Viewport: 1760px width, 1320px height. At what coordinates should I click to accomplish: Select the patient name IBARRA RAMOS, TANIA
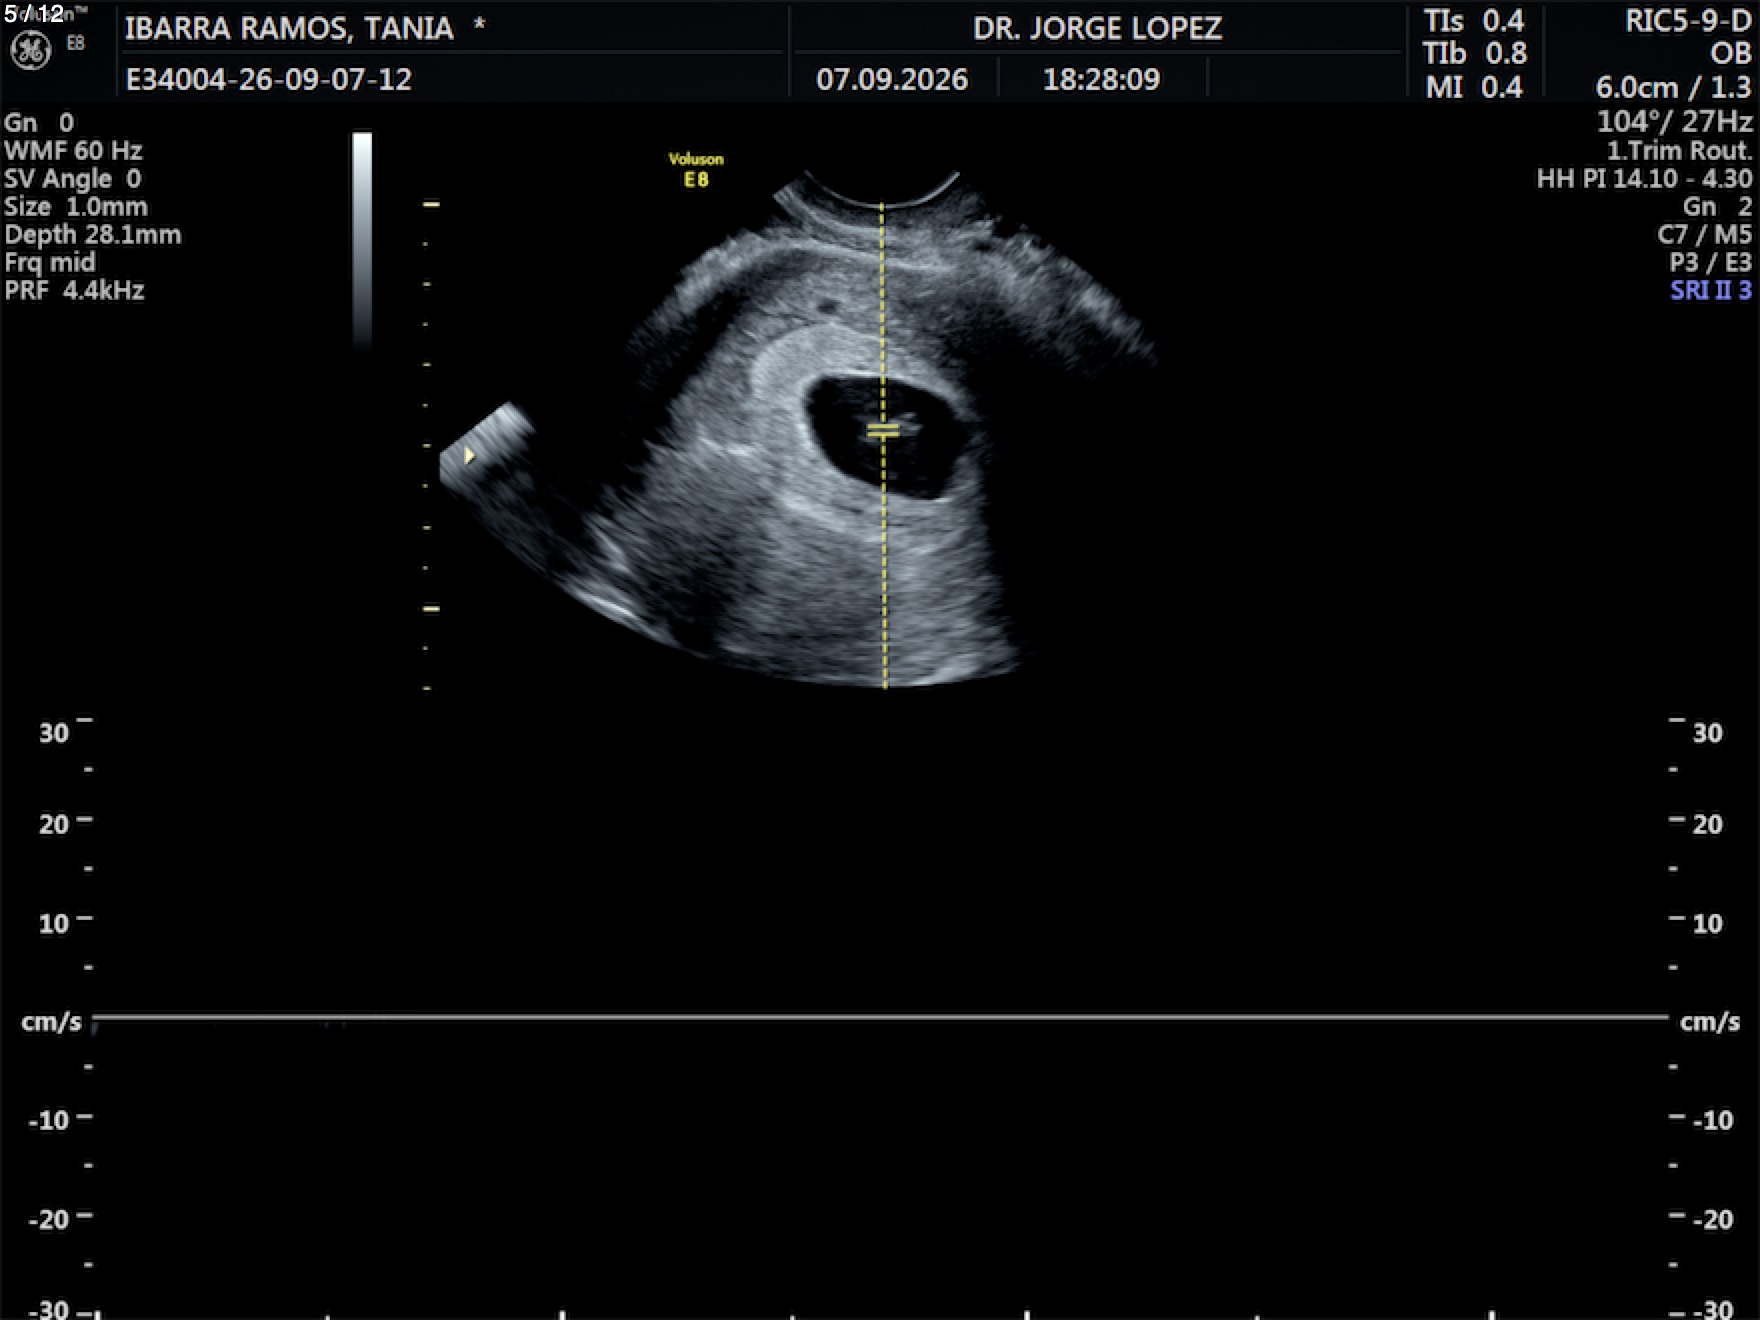click(x=289, y=28)
